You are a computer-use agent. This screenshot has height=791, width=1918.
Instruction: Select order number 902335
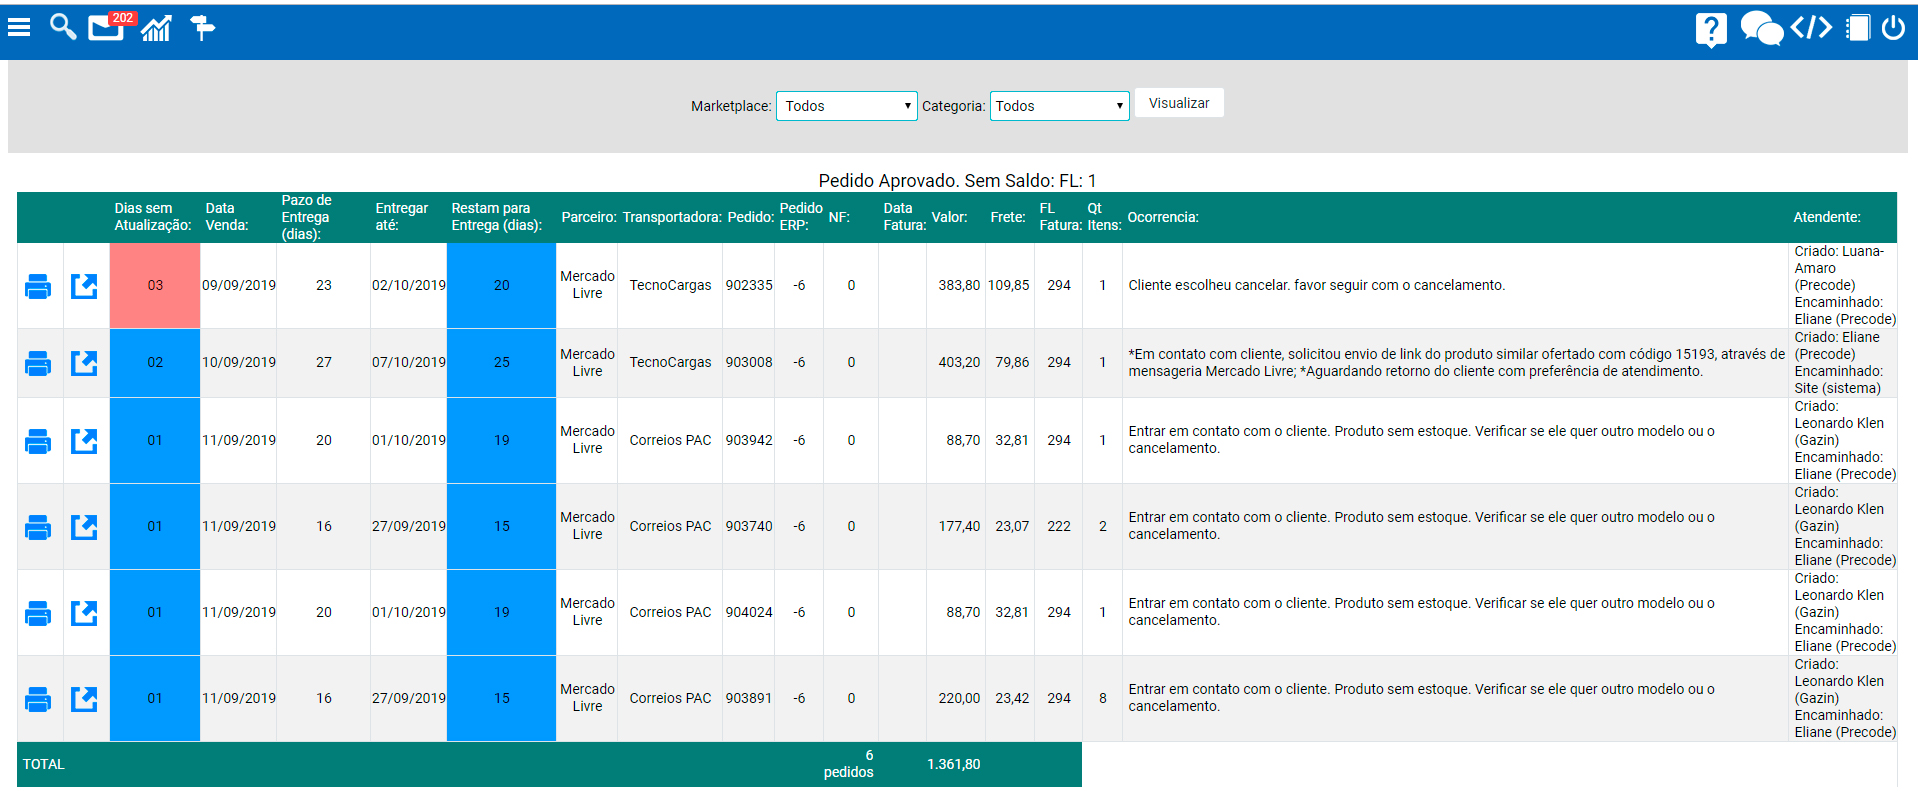coord(749,286)
